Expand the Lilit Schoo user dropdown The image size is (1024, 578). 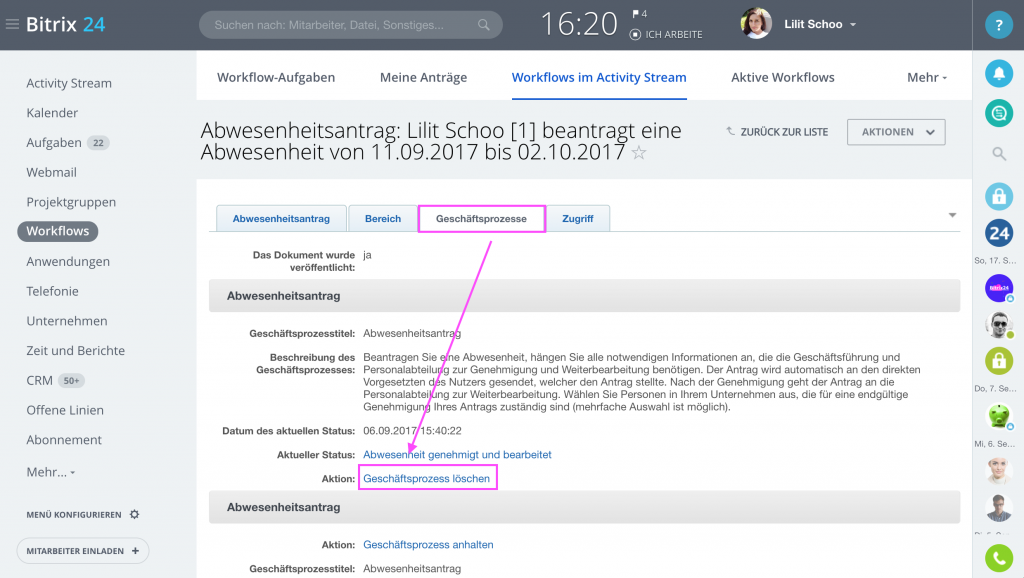(853, 25)
